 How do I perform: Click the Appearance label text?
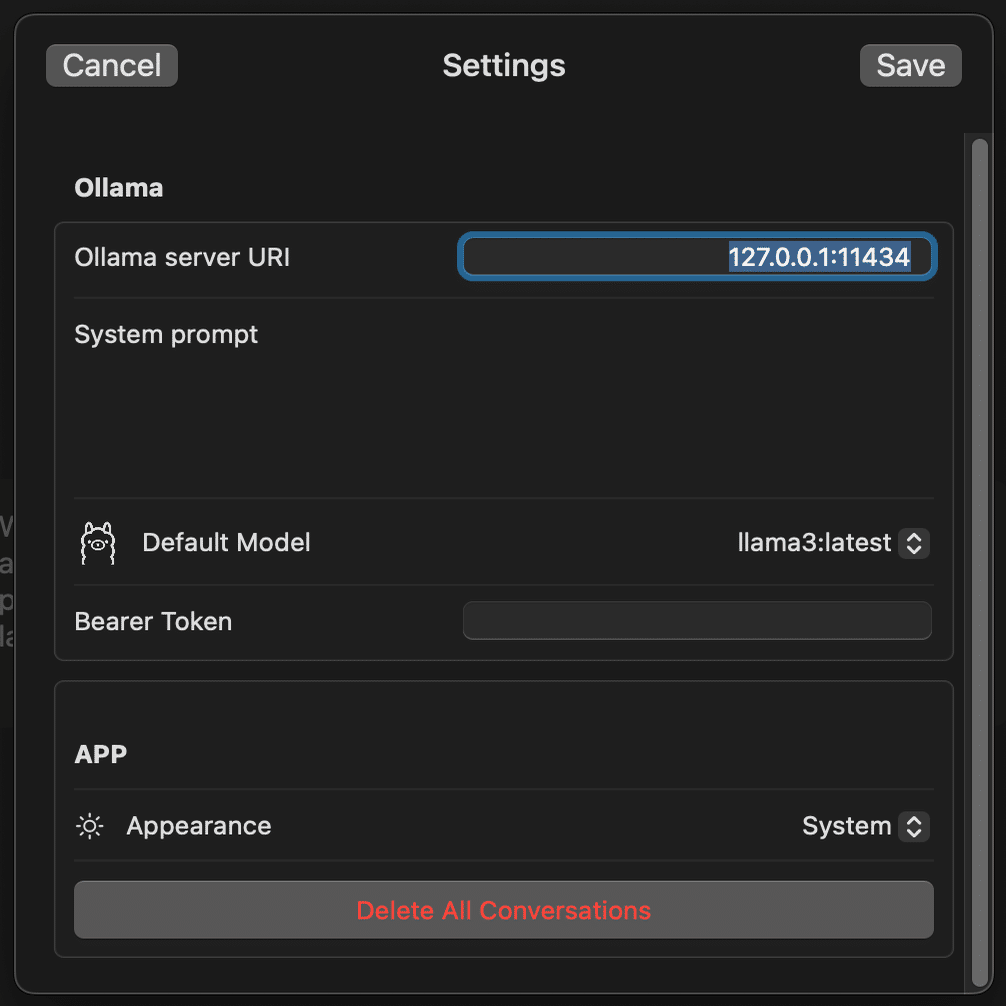(x=198, y=826)
